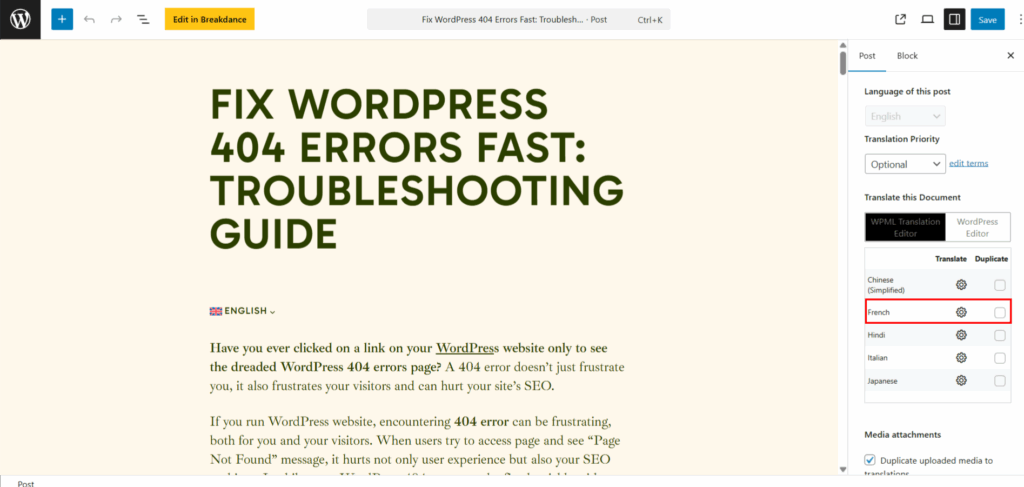Expand the English language switcher

(x=243, y=311)
